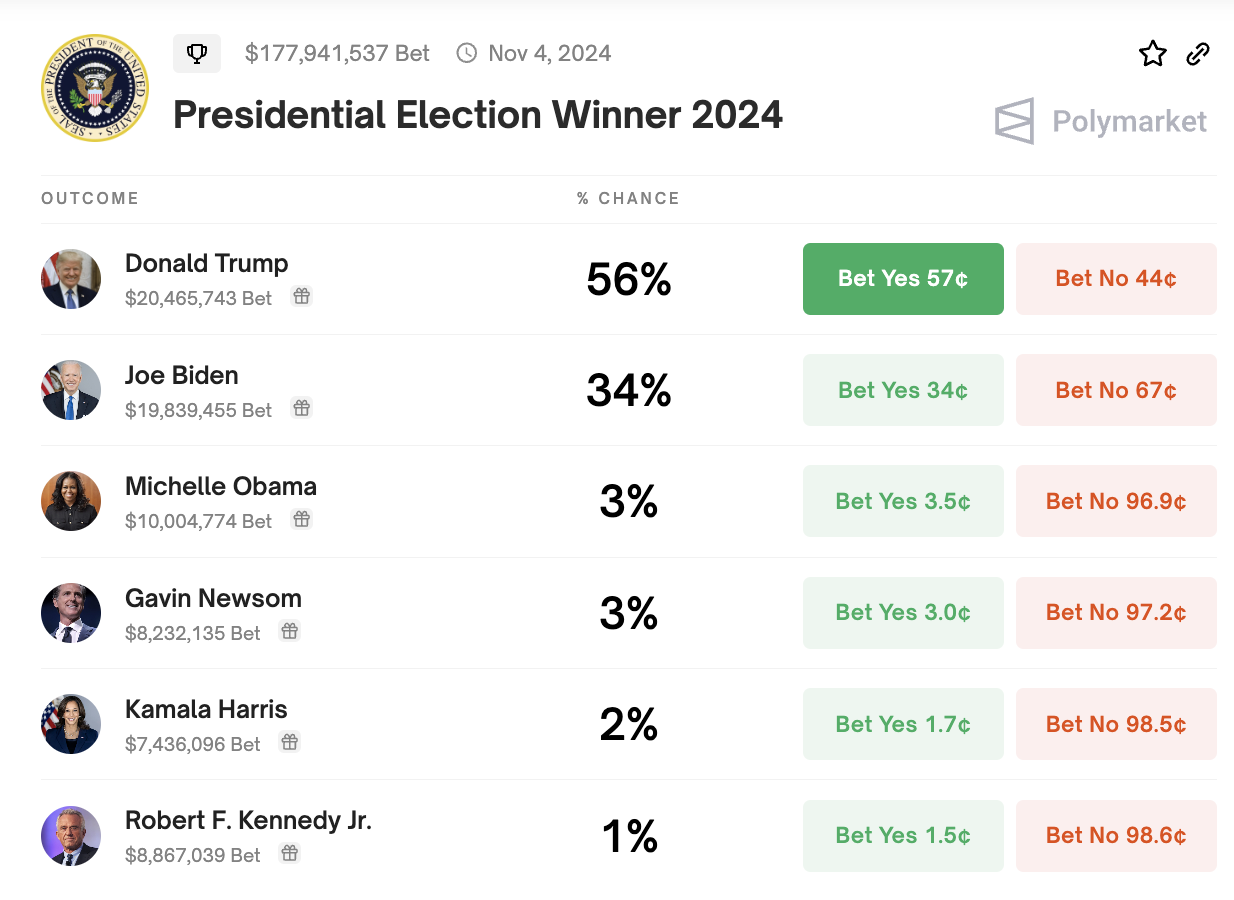Click the gift icon beside Gavin Newsom
The image size is (1234, 900).
click(289, 631)
